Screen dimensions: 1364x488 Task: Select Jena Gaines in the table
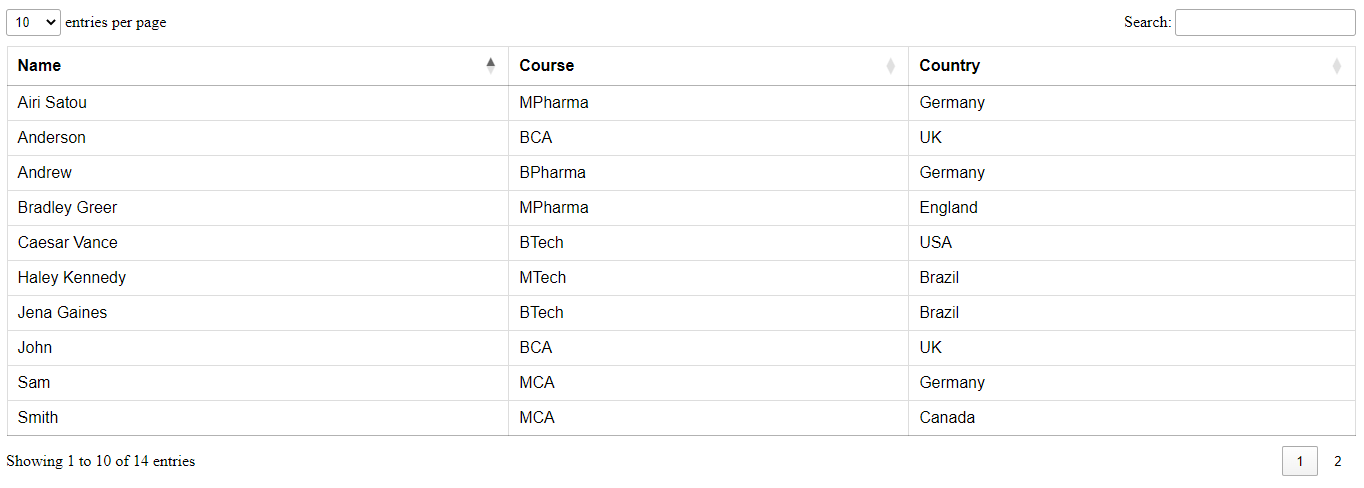62,313
